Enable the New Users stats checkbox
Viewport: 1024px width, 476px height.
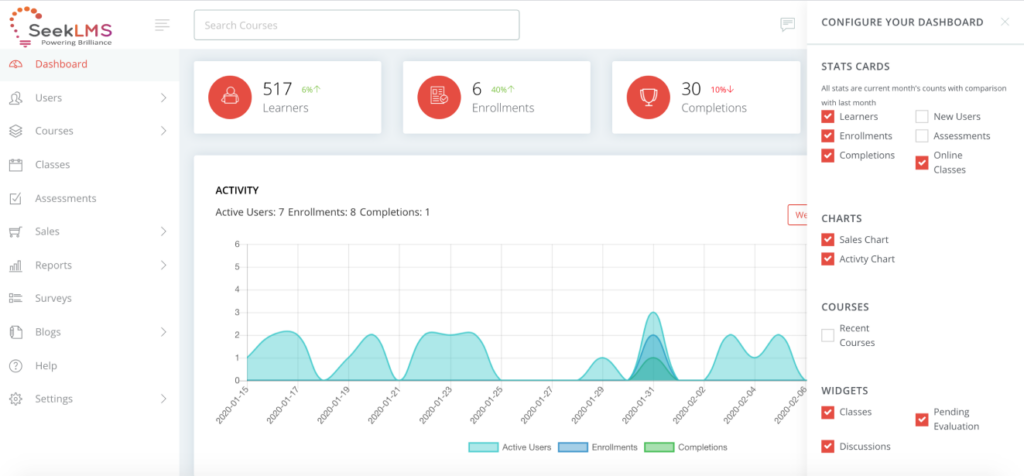(921, 117)
